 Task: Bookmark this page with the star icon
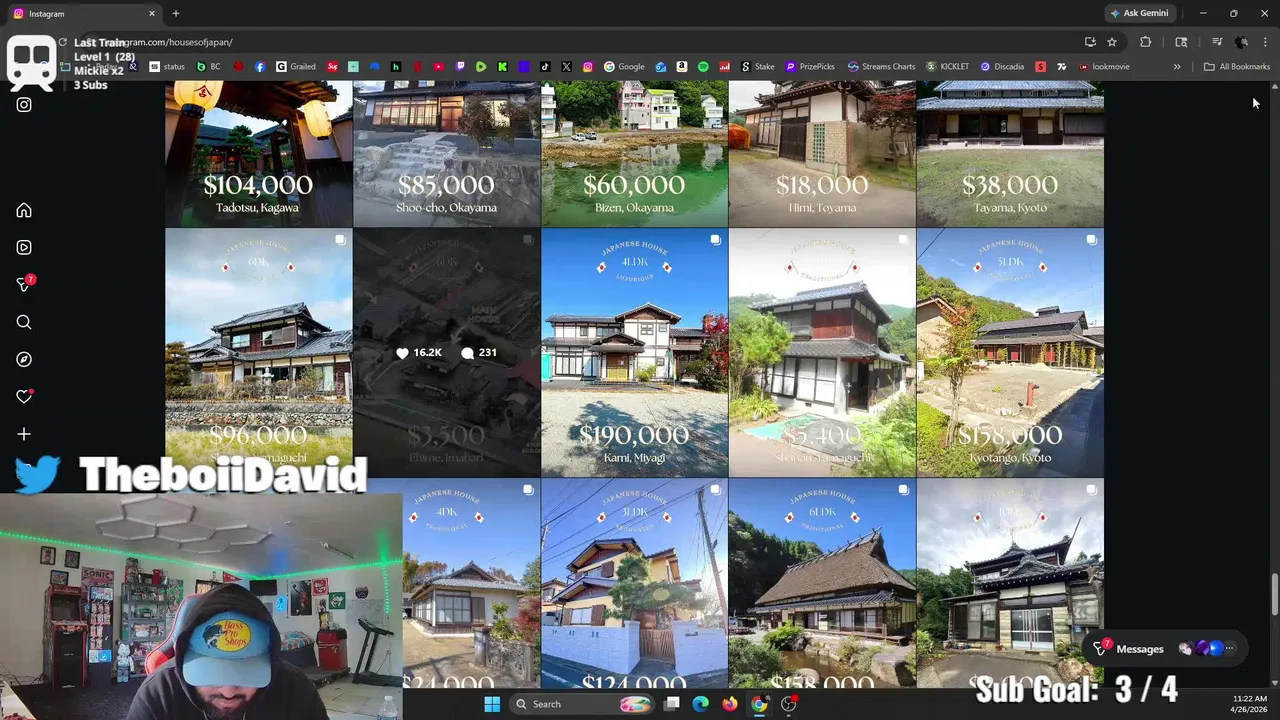[1112, 42]
